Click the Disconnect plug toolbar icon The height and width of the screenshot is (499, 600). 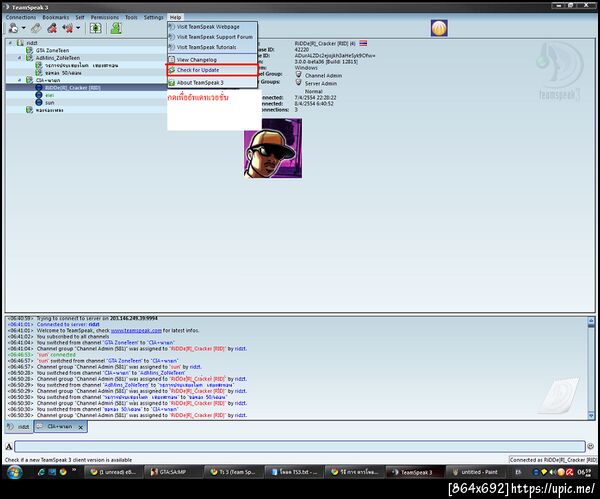click(36, 28)
